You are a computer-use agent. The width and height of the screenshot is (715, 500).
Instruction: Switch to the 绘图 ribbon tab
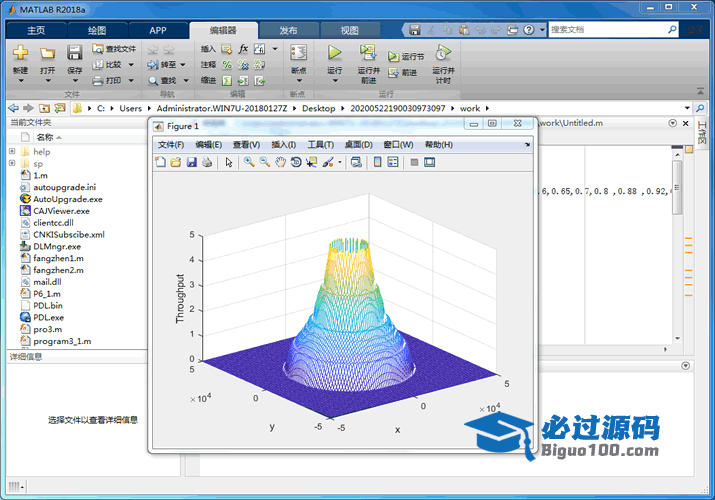[x=96, y=31]
